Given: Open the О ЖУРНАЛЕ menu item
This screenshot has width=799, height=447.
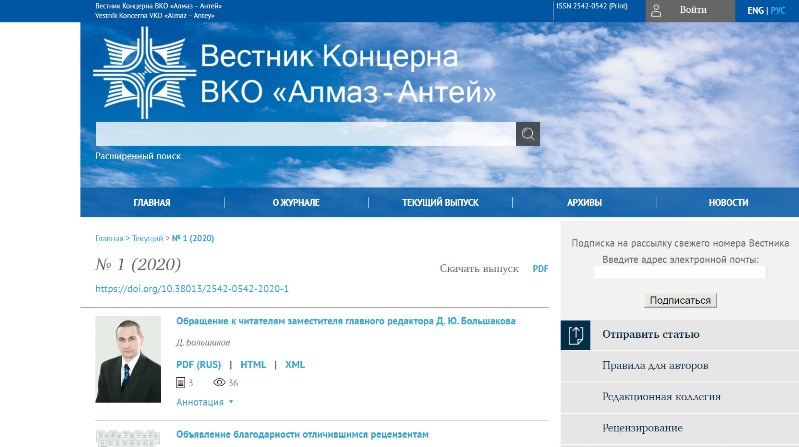Looking at the screenshot, I should 296,203.
